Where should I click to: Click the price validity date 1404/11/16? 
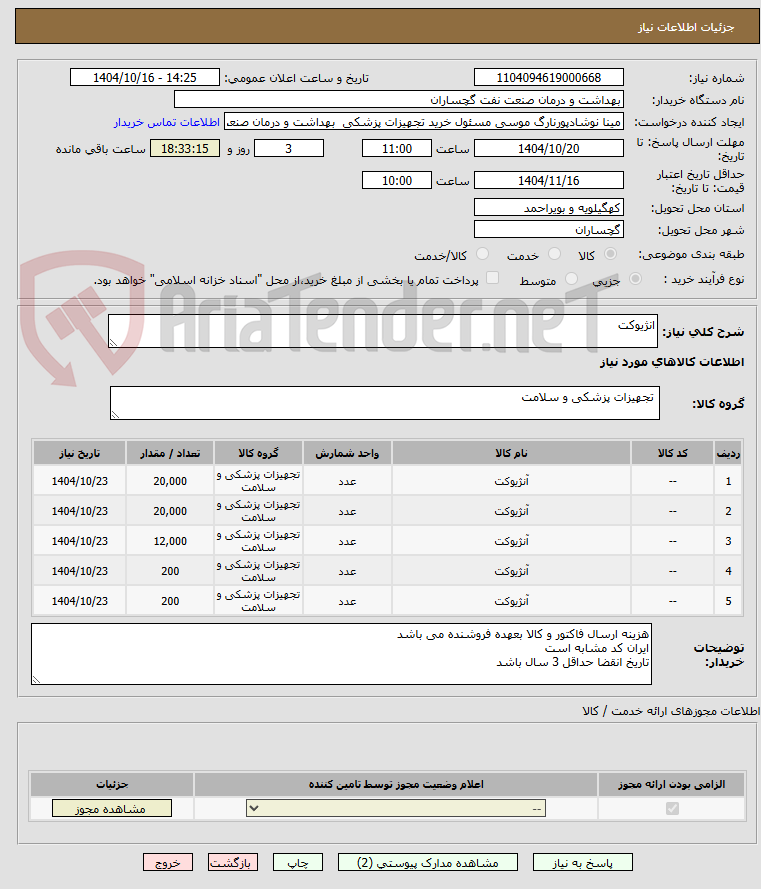548,181
